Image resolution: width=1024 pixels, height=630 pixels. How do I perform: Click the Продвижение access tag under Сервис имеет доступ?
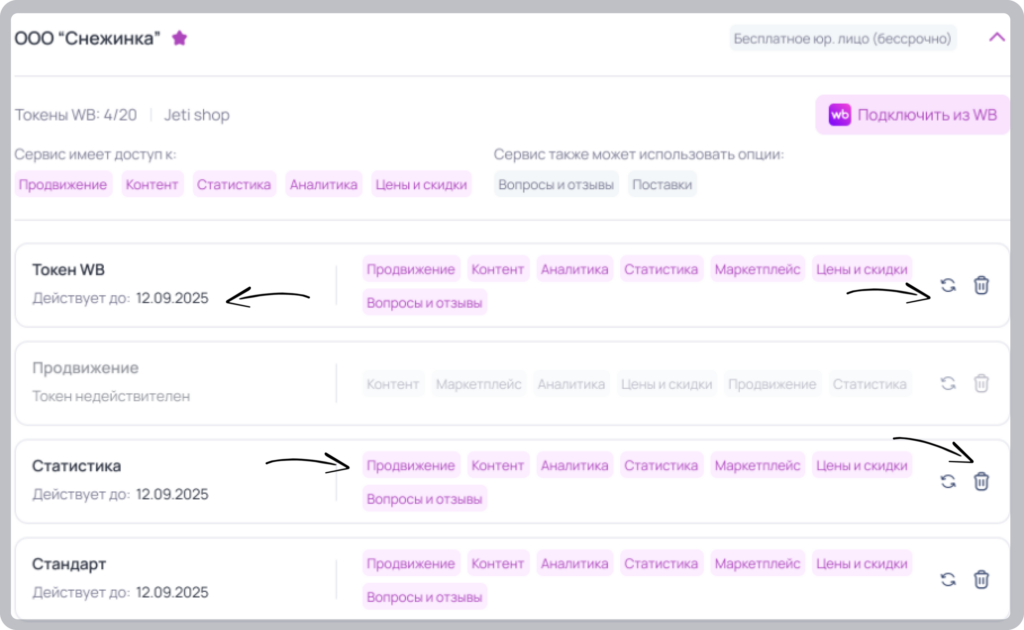click(63, 185)
